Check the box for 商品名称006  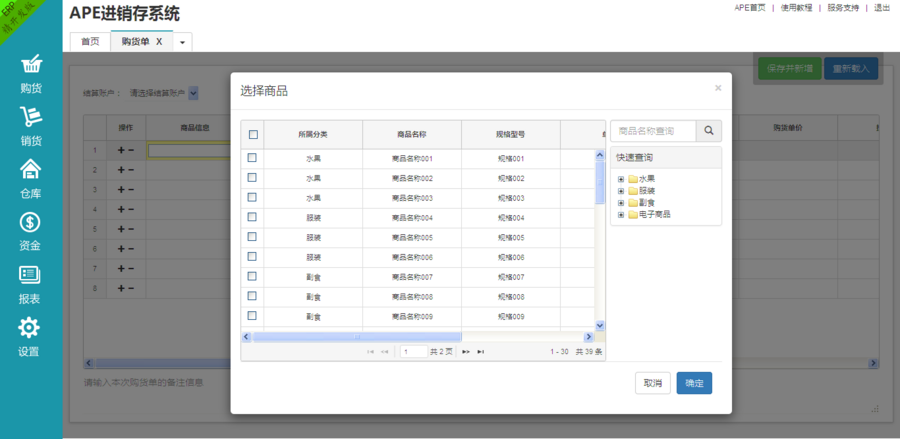[252, 257]
